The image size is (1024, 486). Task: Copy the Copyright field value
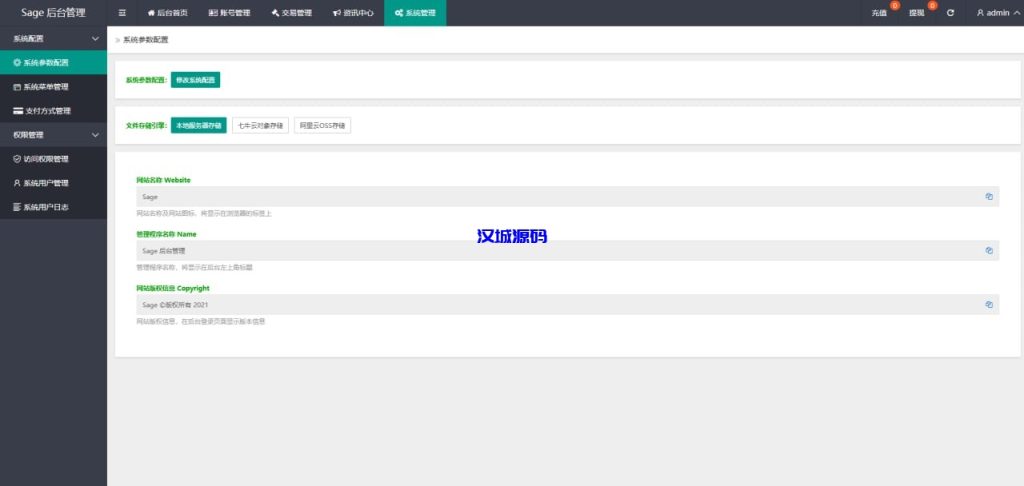(988, 304)
